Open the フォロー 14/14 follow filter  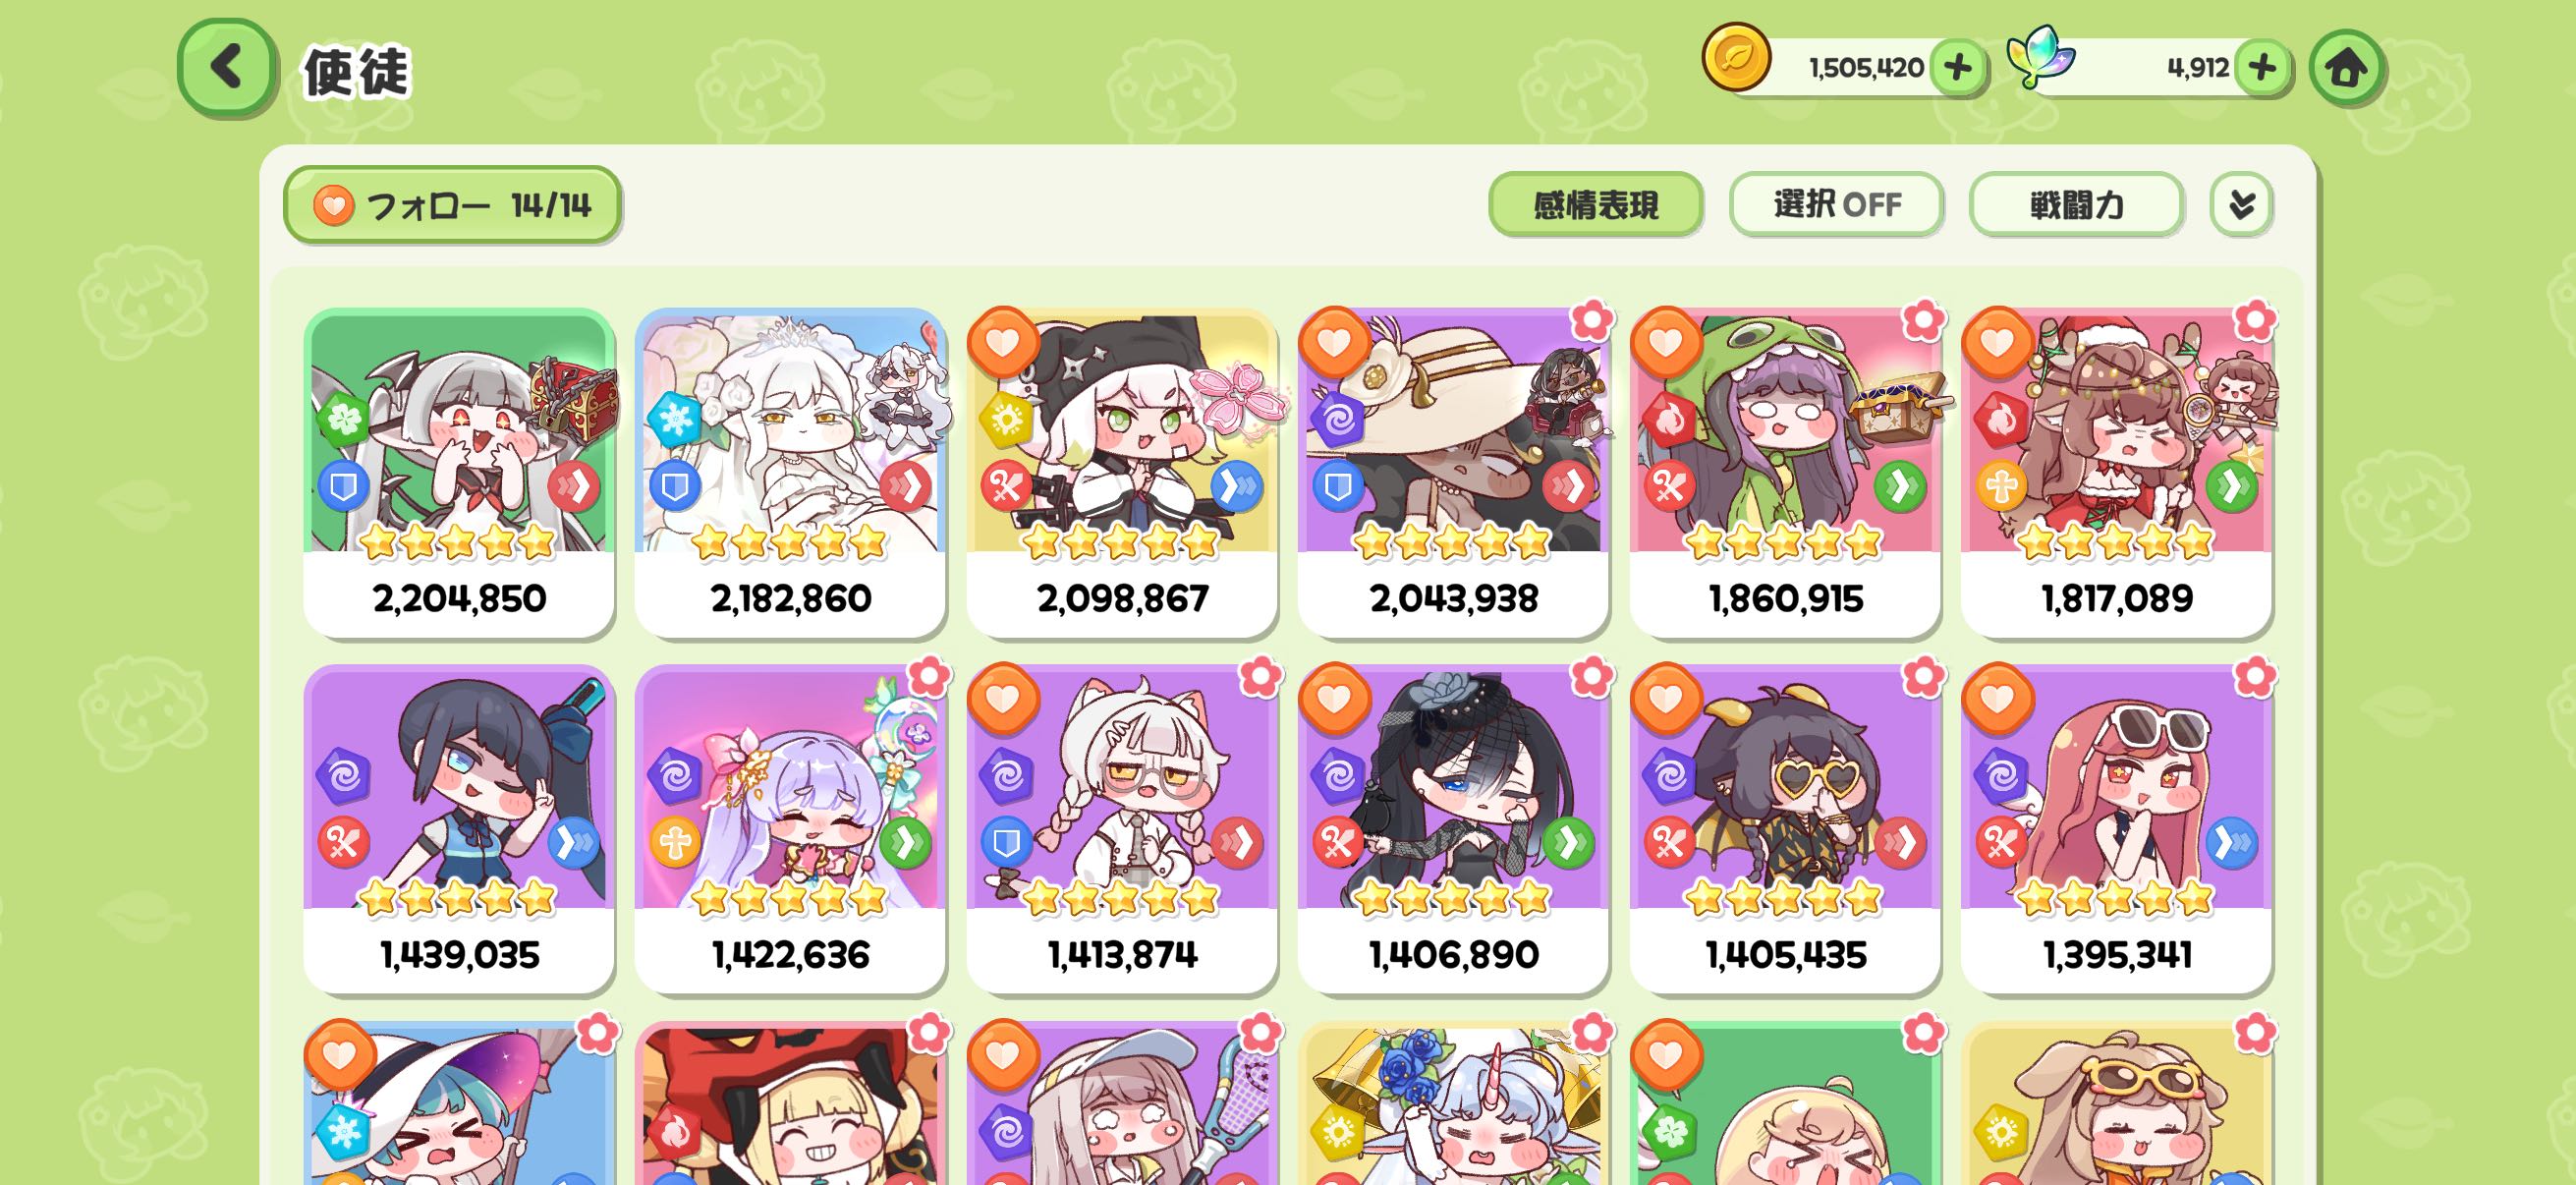point(452,205)
